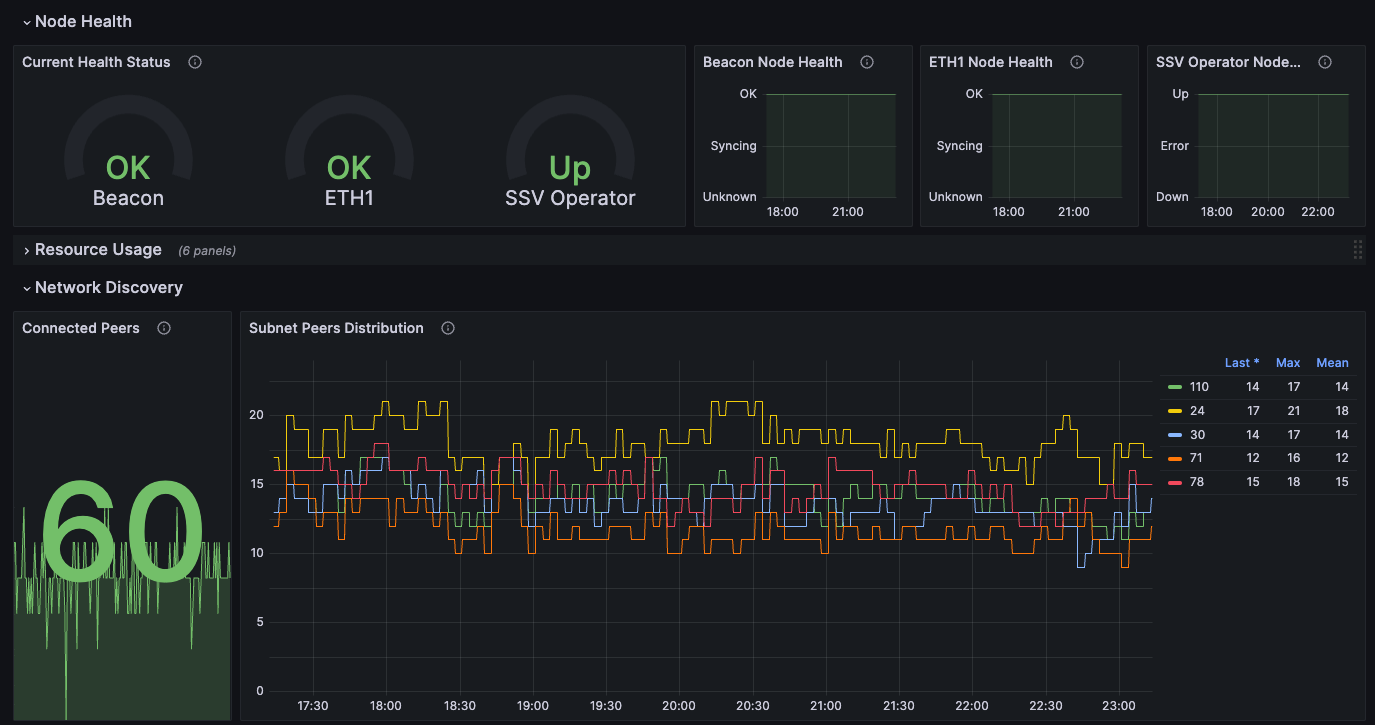This screenshot has height=725, width=1375.
Task: Open info icon beside Connected Peers
Action: 164,328
